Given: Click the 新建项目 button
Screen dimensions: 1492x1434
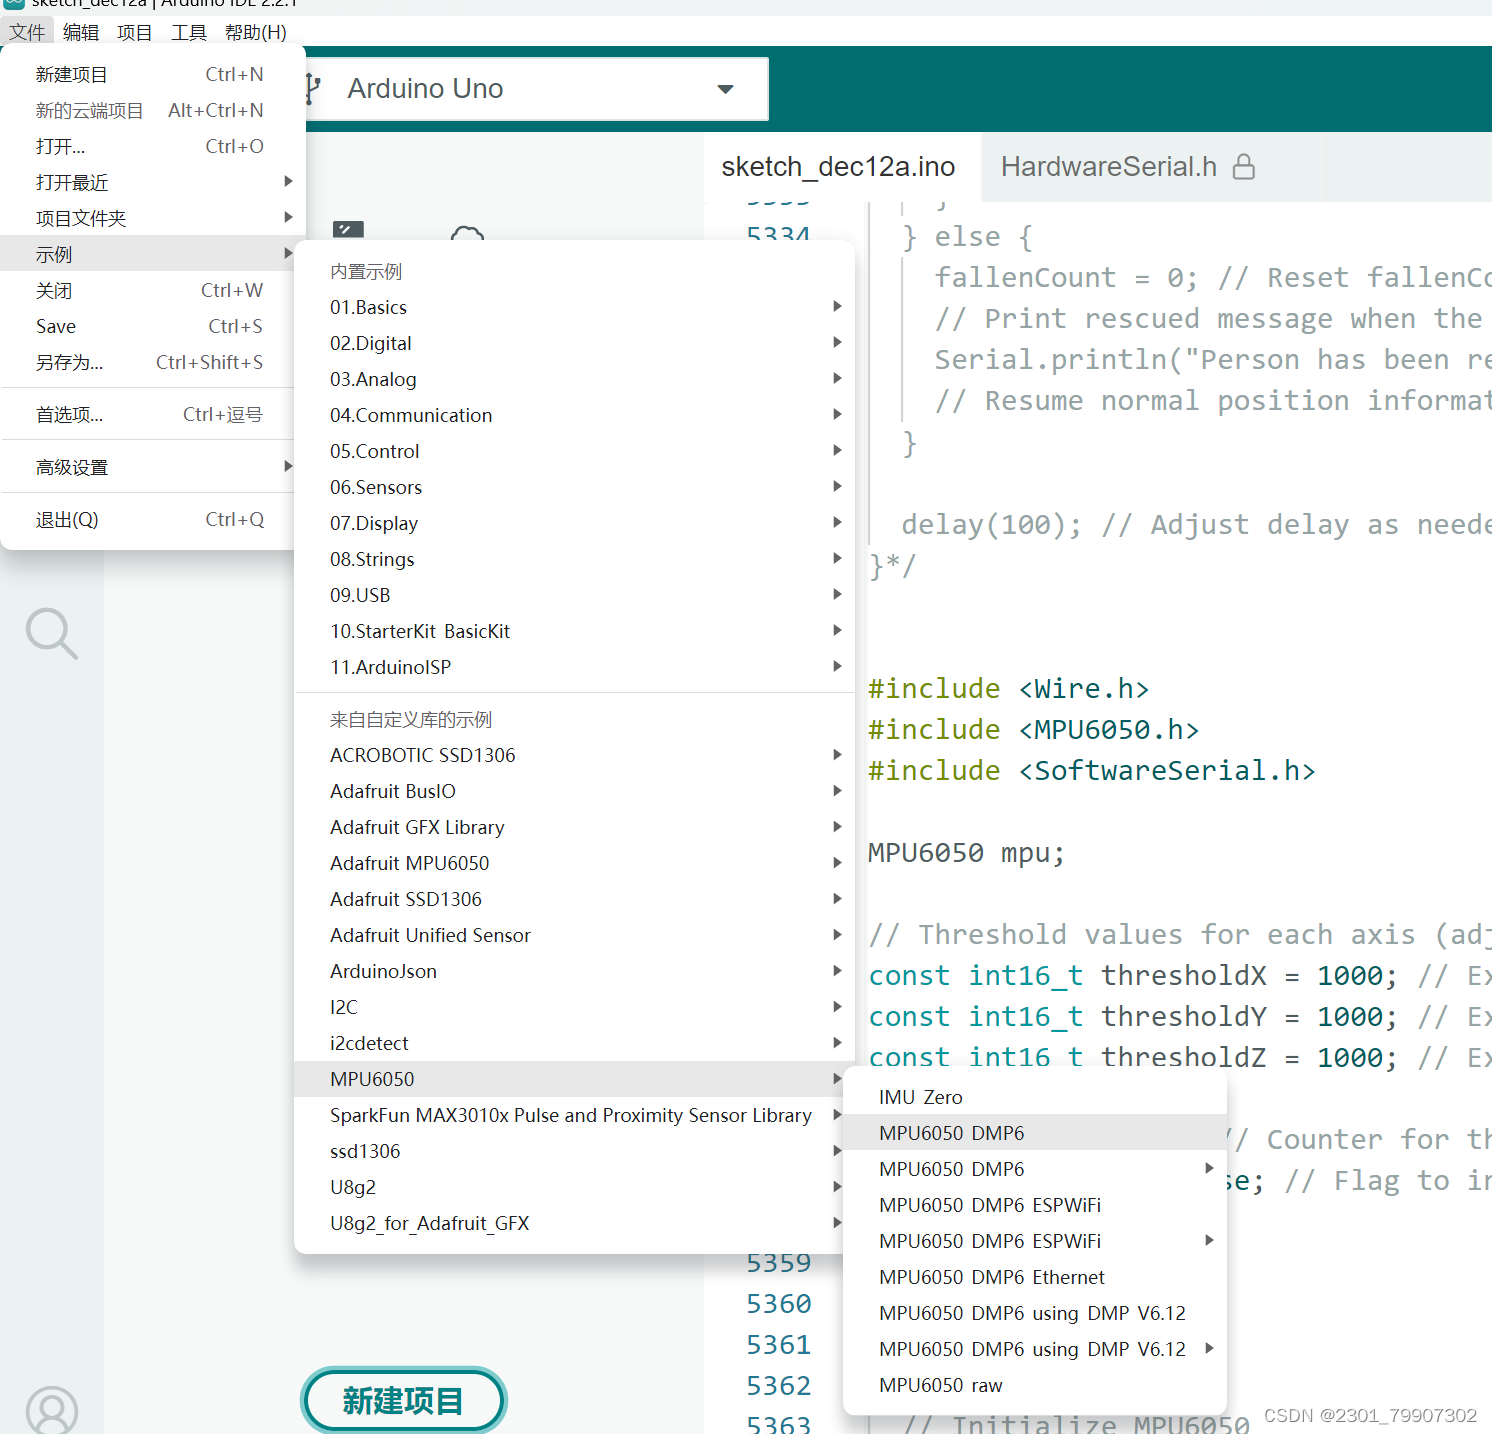Looking at the screenshot, I should 403,1400.
